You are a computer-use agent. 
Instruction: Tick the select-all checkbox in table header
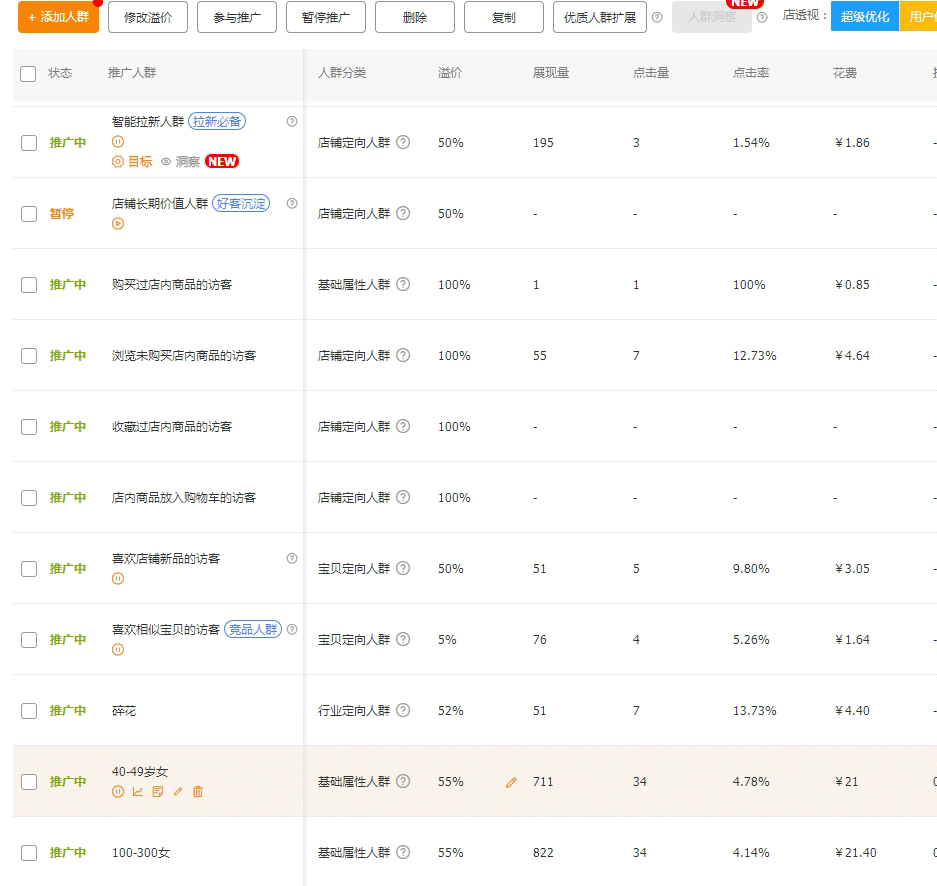28,73
